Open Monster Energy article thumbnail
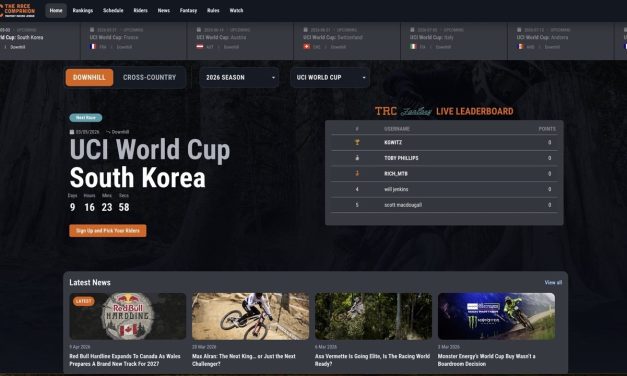This screenshot has width=627, height=376. [496, 316]
